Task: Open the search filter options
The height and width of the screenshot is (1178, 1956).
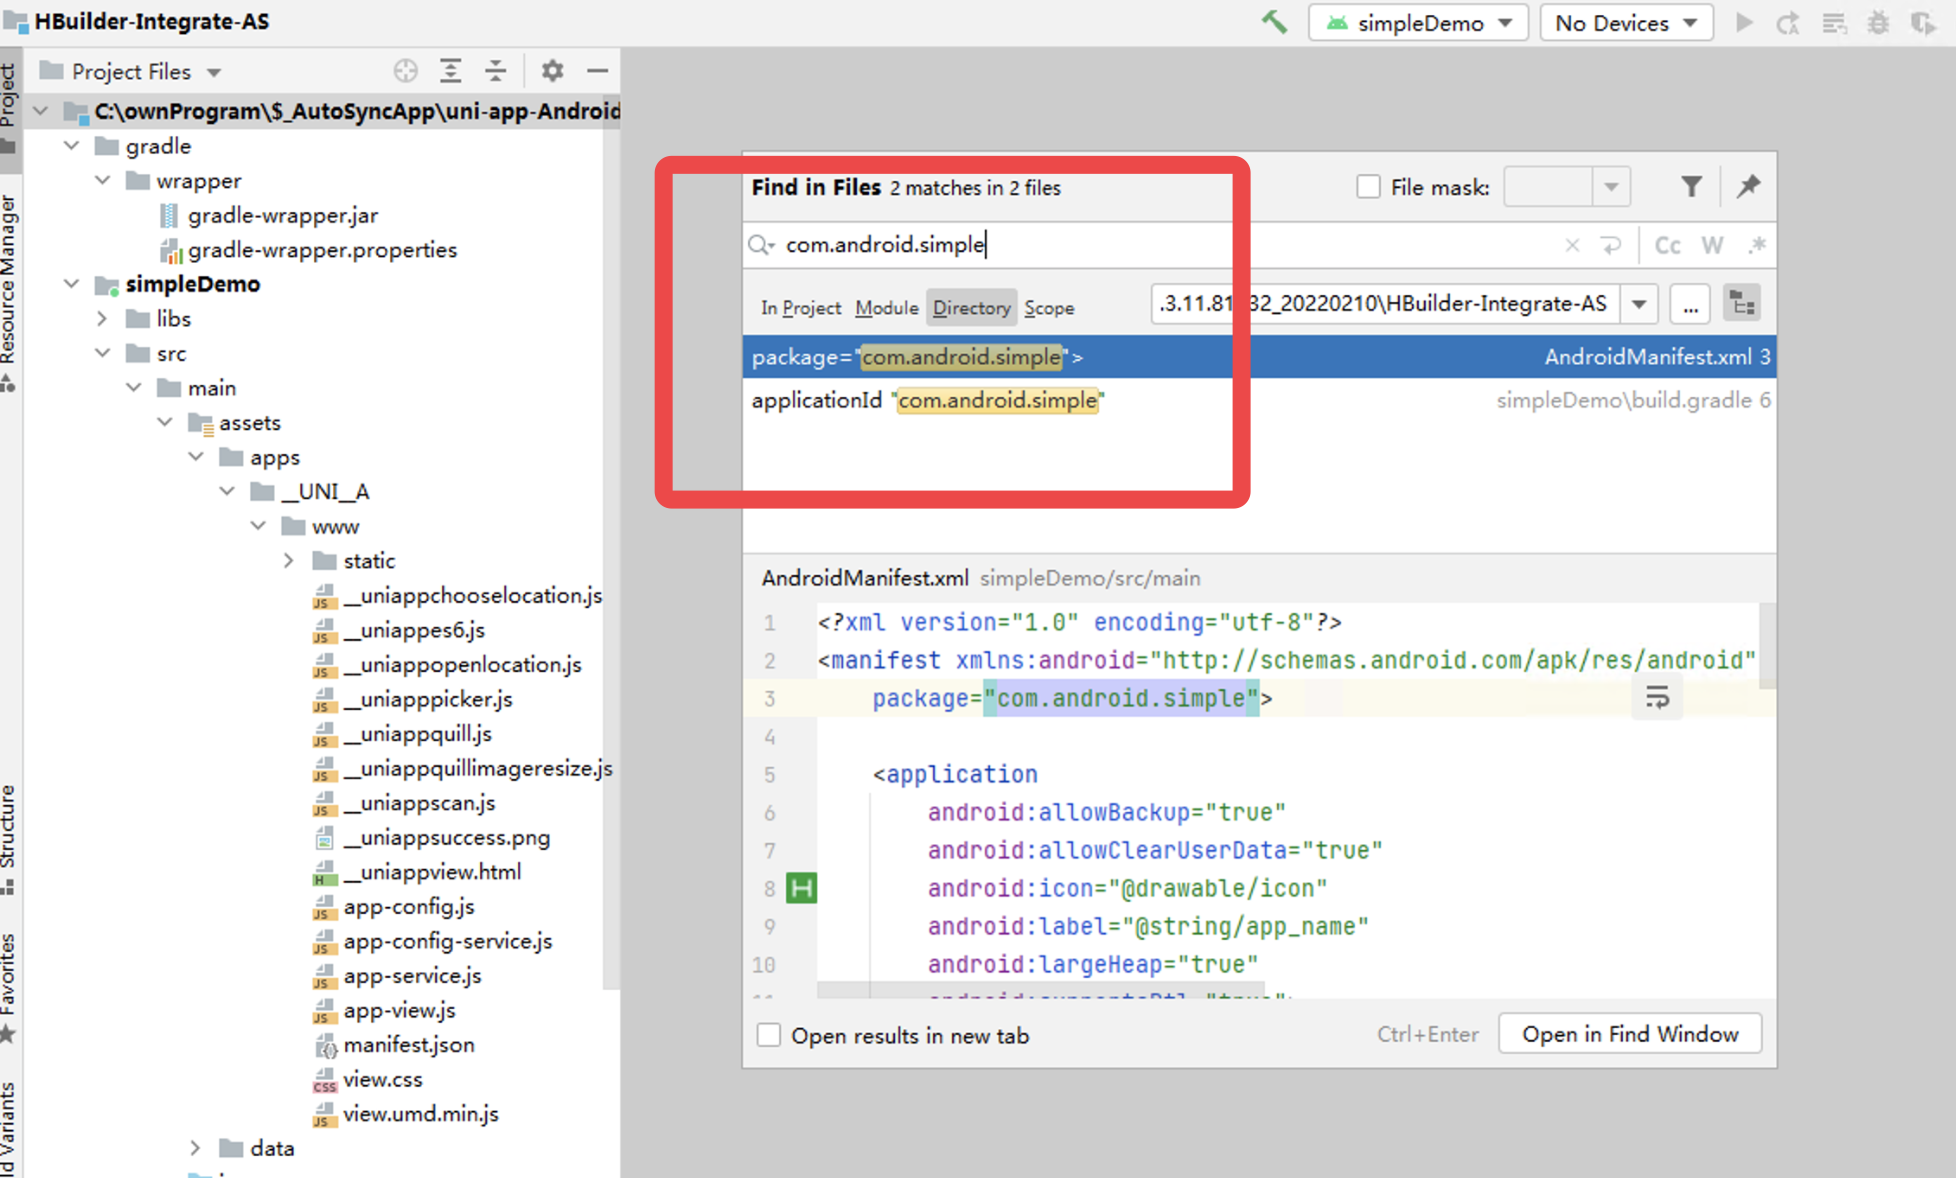Action: click(x=1691, y=186)
